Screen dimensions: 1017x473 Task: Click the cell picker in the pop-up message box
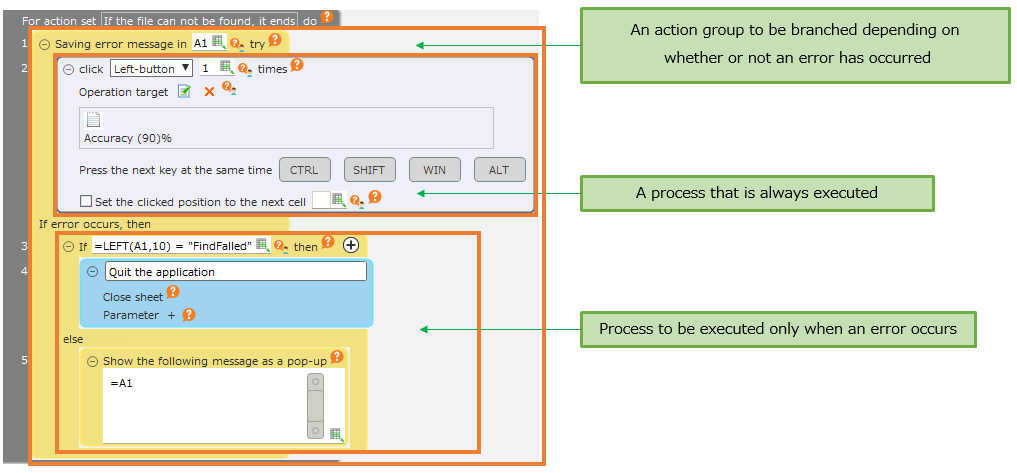click(336, 434)
